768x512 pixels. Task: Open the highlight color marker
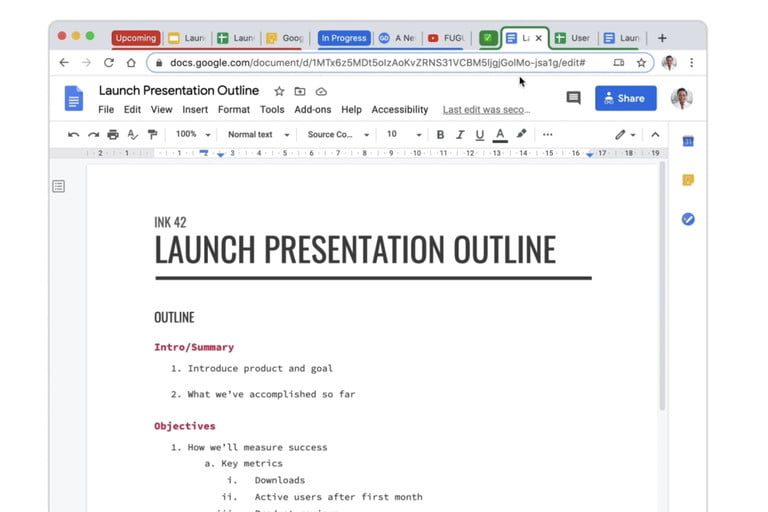[x=521, y=134]
